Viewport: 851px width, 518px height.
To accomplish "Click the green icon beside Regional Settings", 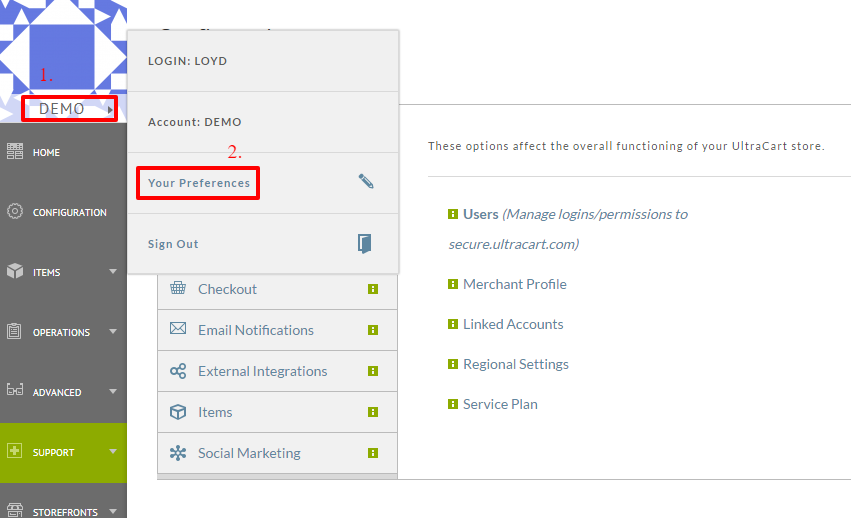I will click(453, 364).
